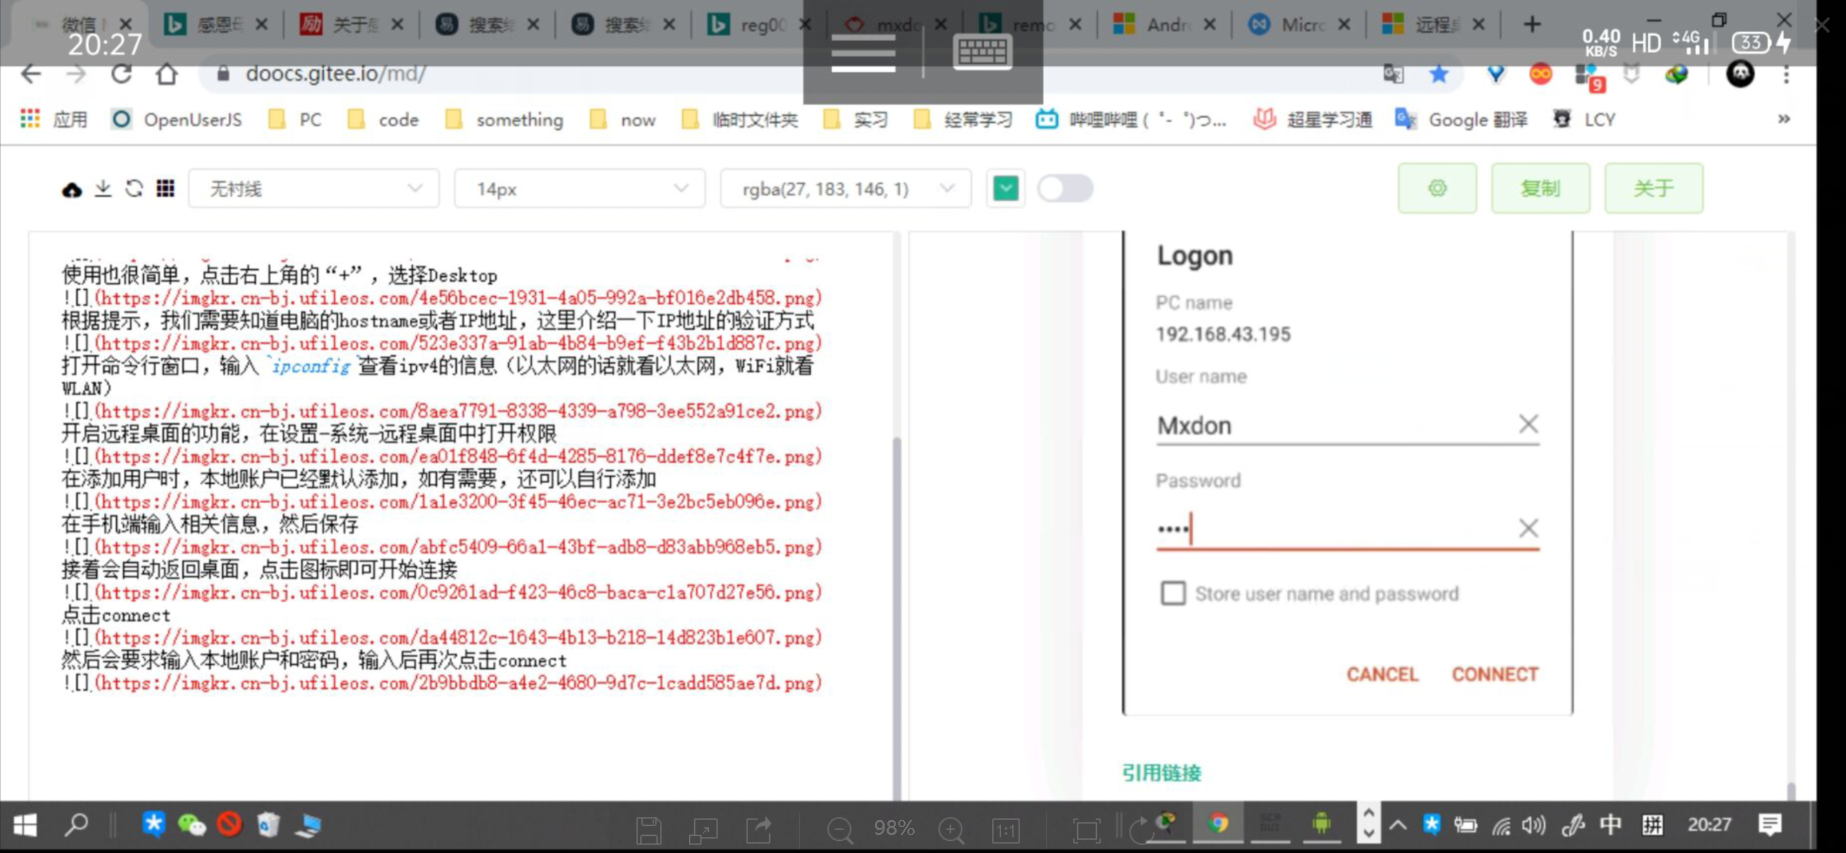Viewport: 1846px width, 853px height.
Task: Click the green color swatch picker
Action: tap(1006, 188)
